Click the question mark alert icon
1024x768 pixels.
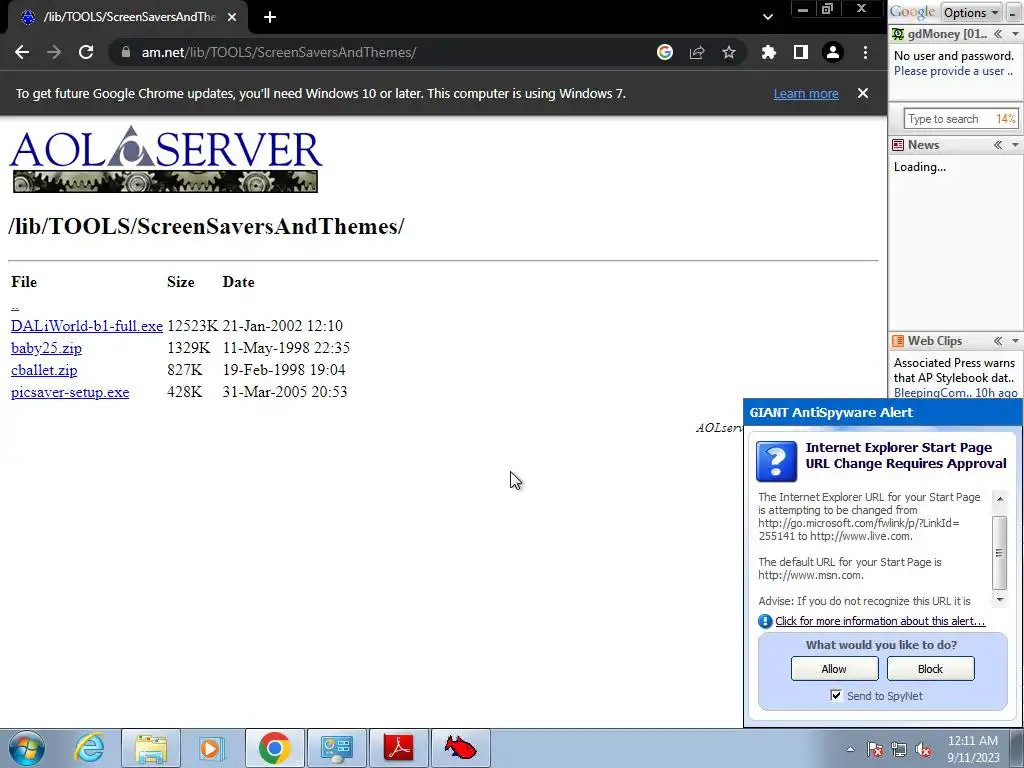[x=776, y=461]
